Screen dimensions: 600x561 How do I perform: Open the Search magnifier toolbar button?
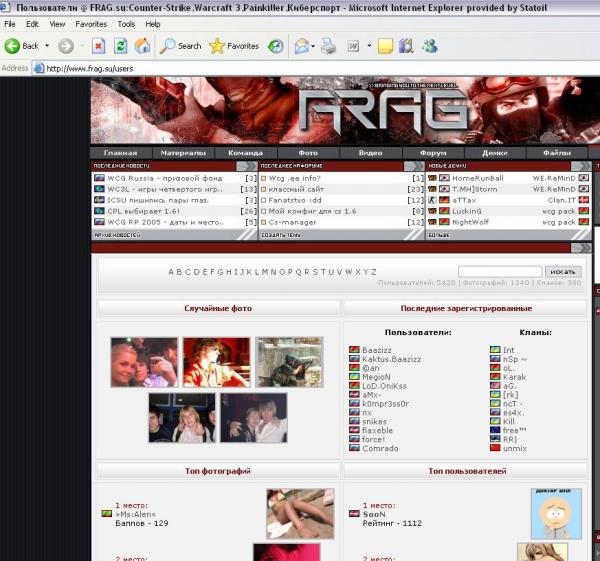tap(181, 46)
